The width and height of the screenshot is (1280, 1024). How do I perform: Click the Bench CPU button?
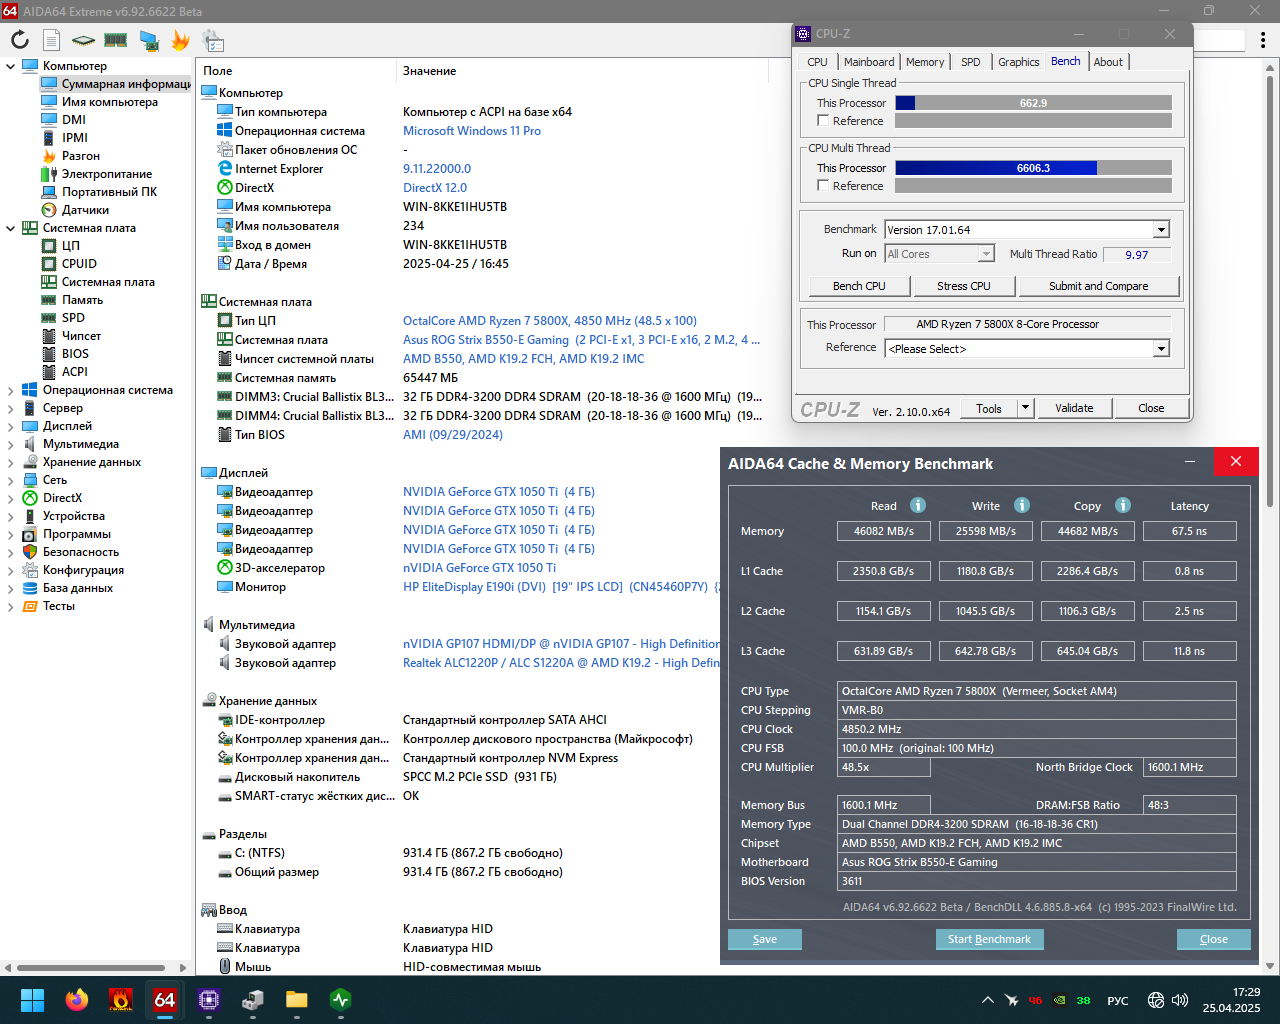pyautogui.click(x=859, y=286)
